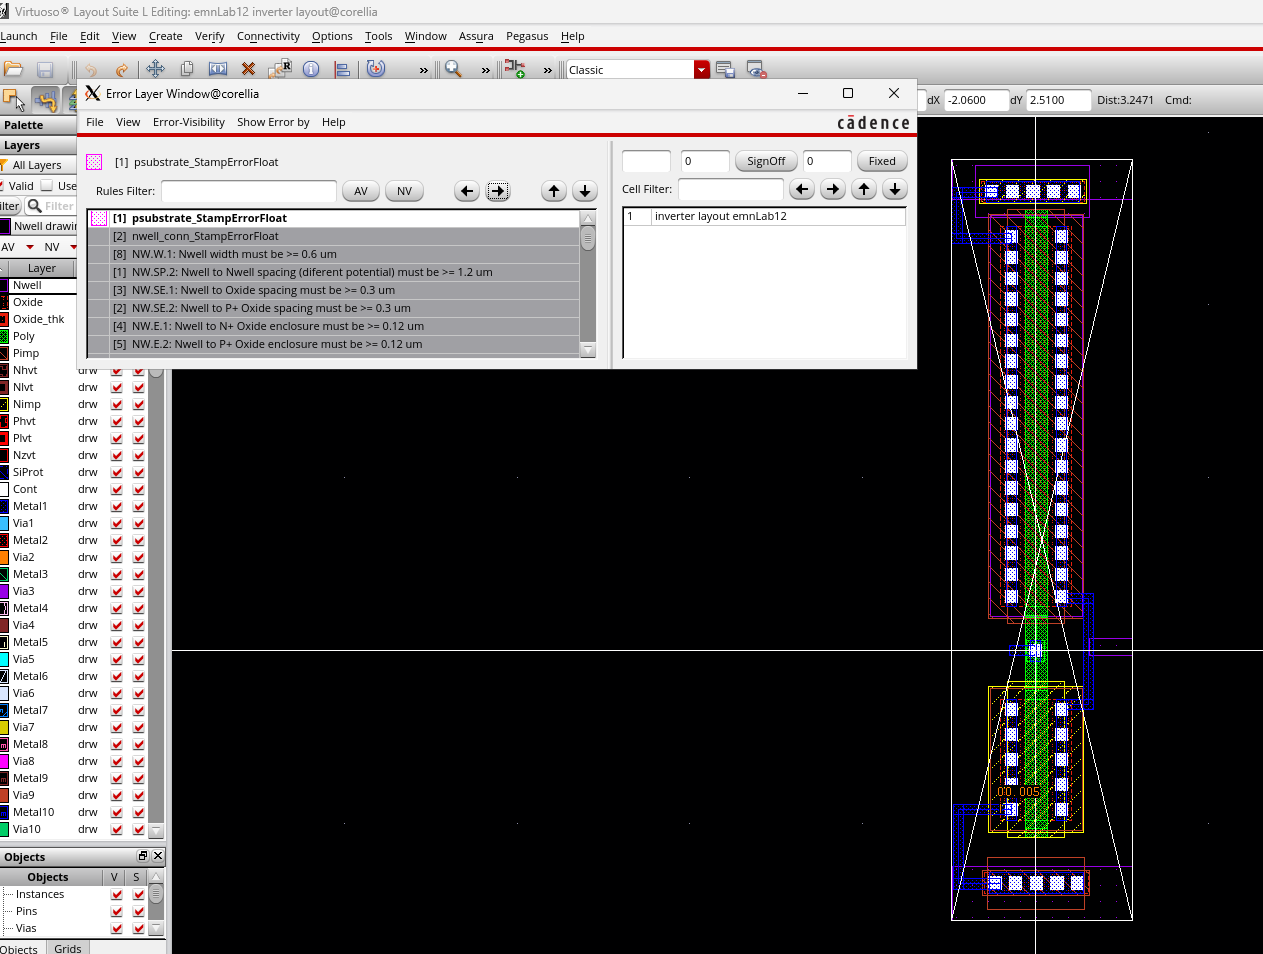Screen dimensions: 1263x954
Task: Click the workspace visibility eye icon
Action: pos(756,69)
